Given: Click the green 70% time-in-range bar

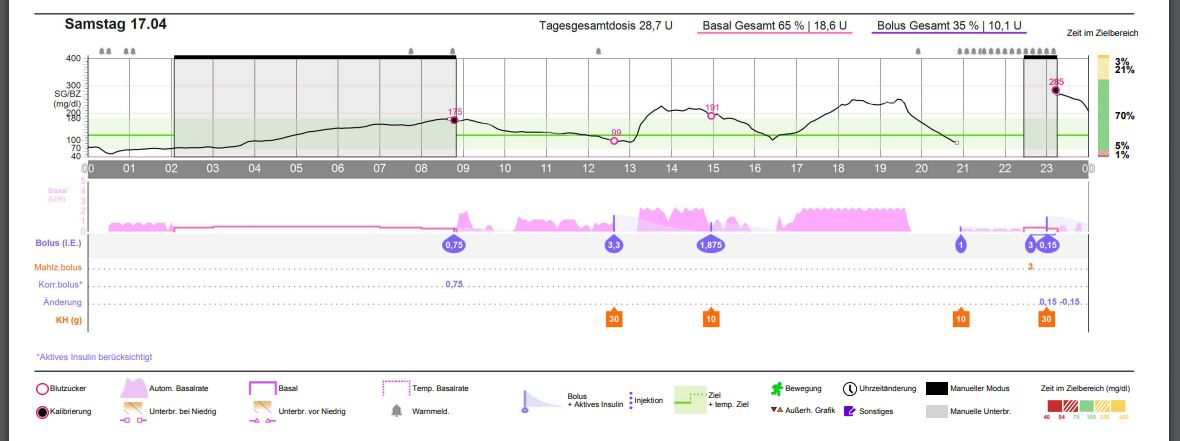Looking at the screenshot, I should coord(1103,115).
